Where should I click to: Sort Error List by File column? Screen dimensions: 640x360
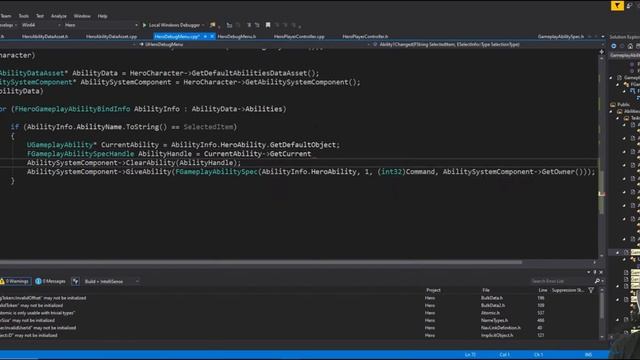point(486,290)
